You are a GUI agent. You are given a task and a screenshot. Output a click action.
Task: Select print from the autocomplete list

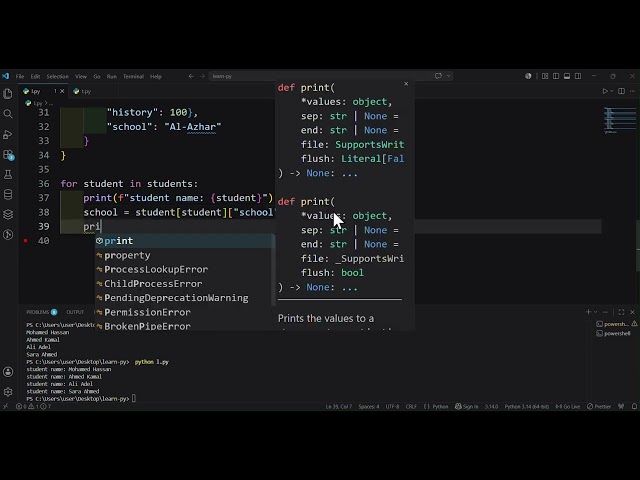click(184, 241)
